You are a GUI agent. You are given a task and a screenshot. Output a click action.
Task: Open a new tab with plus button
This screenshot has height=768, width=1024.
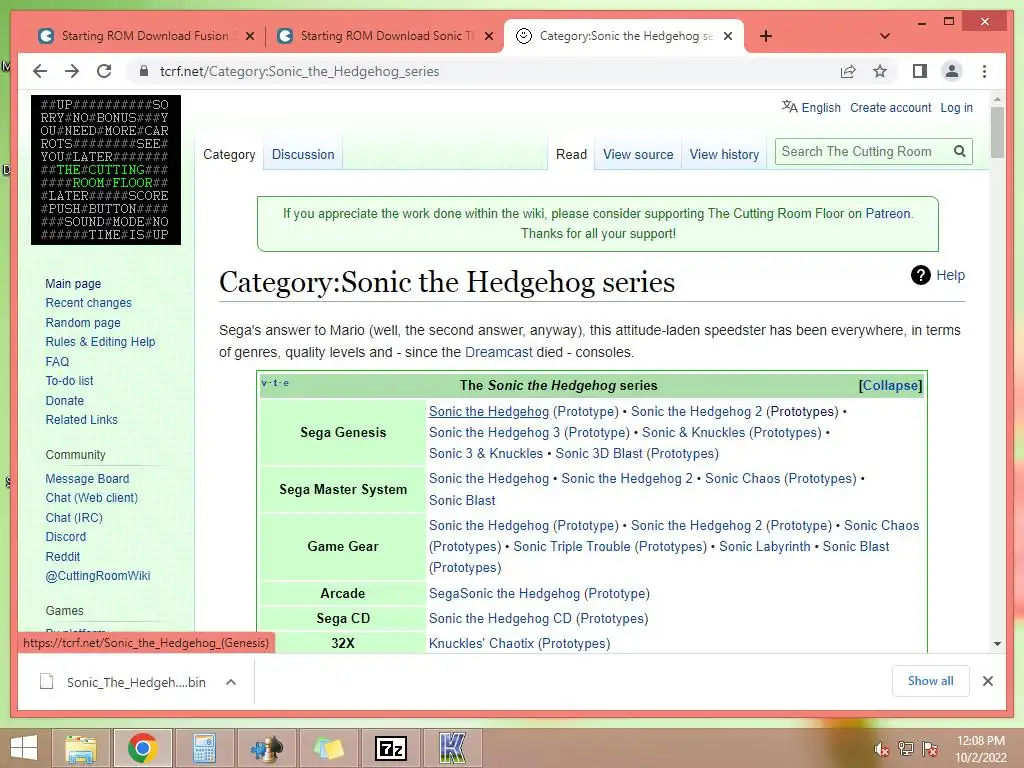[x=765, y=36]
